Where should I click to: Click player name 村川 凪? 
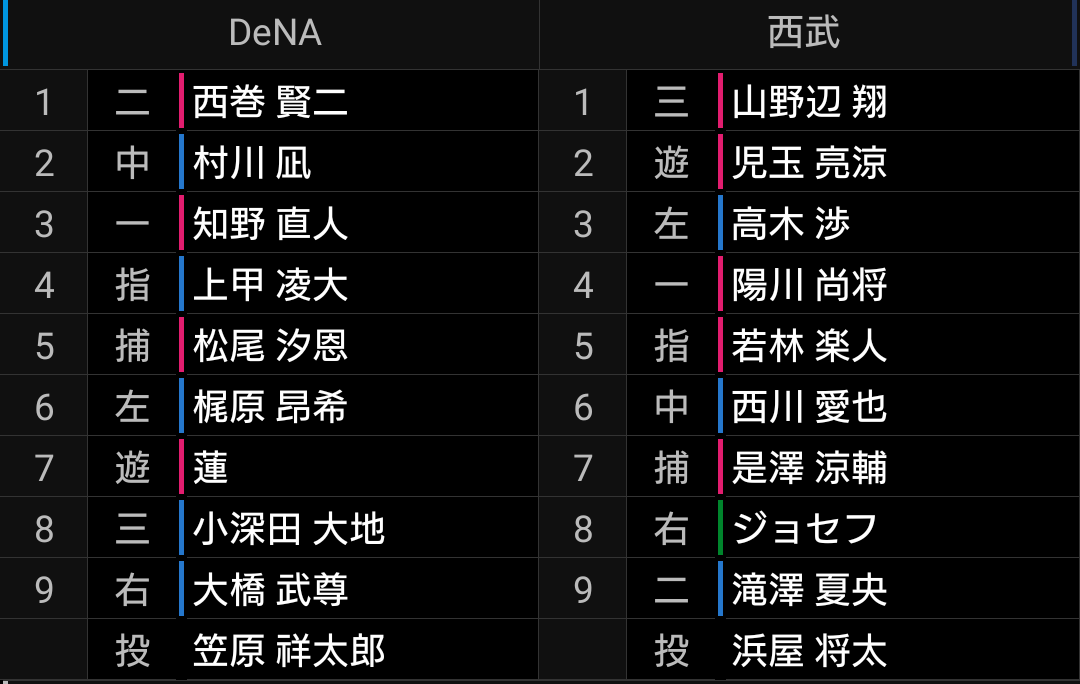point(252,163)
